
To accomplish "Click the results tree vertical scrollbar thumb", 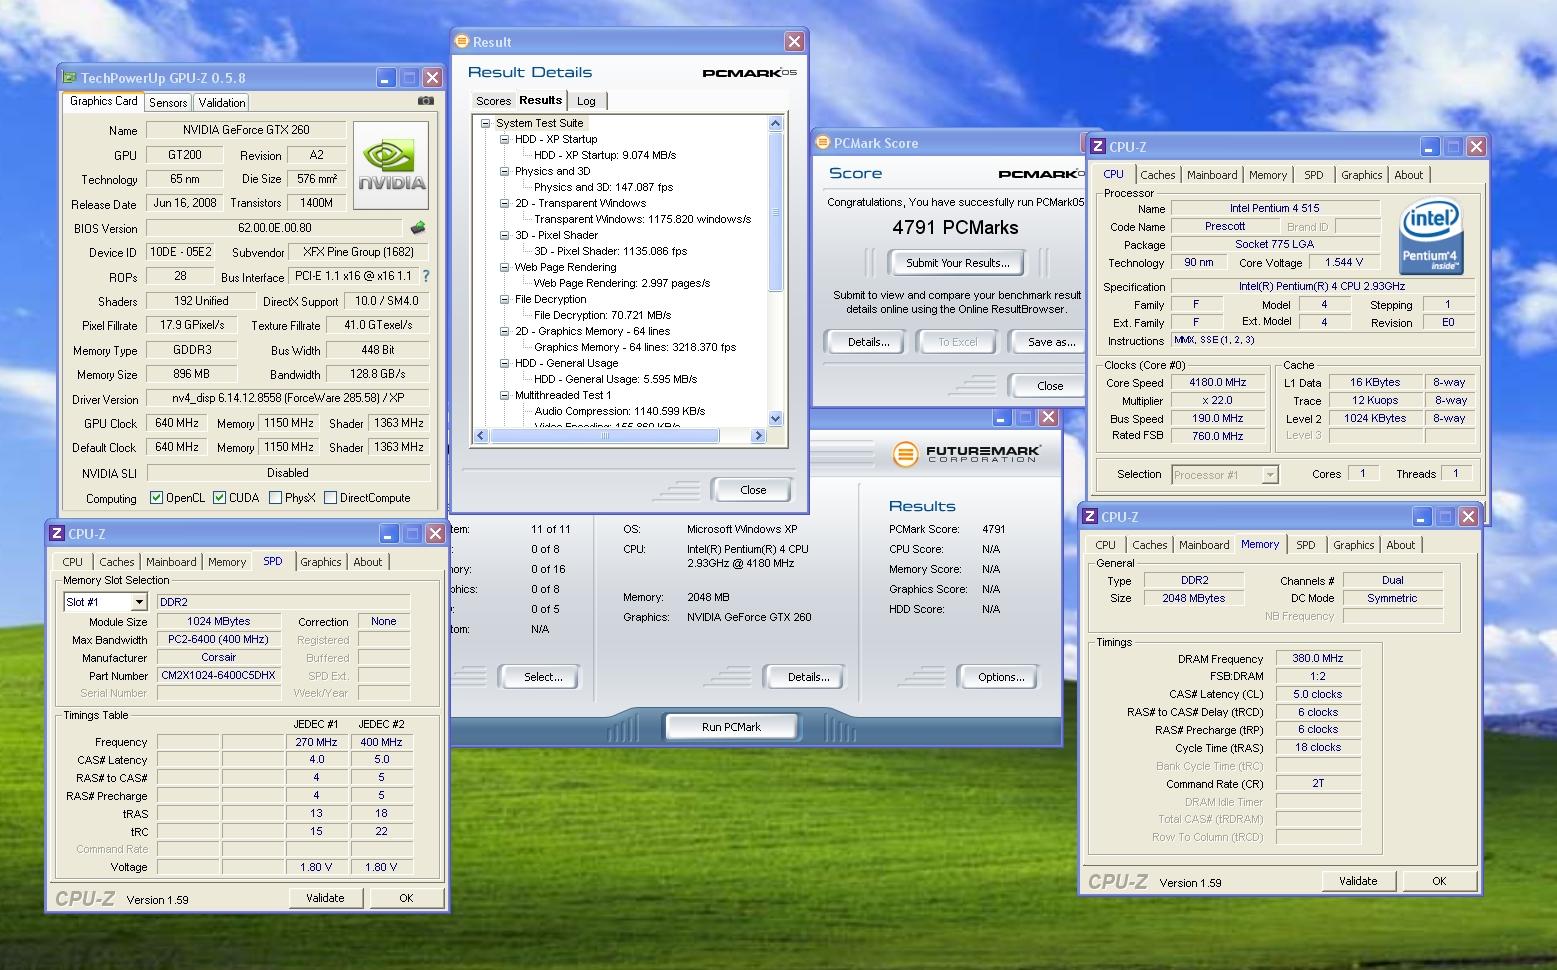I will click(x=775, y=211).
